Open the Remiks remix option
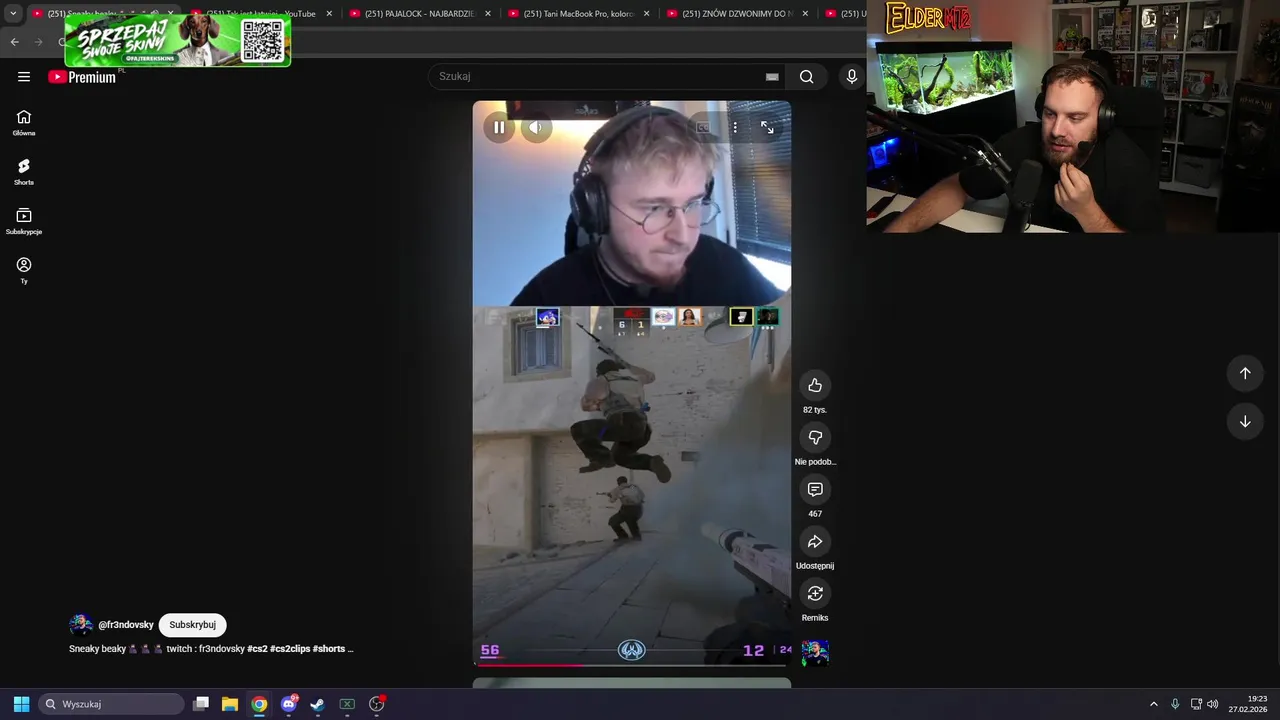 [815, 594]
